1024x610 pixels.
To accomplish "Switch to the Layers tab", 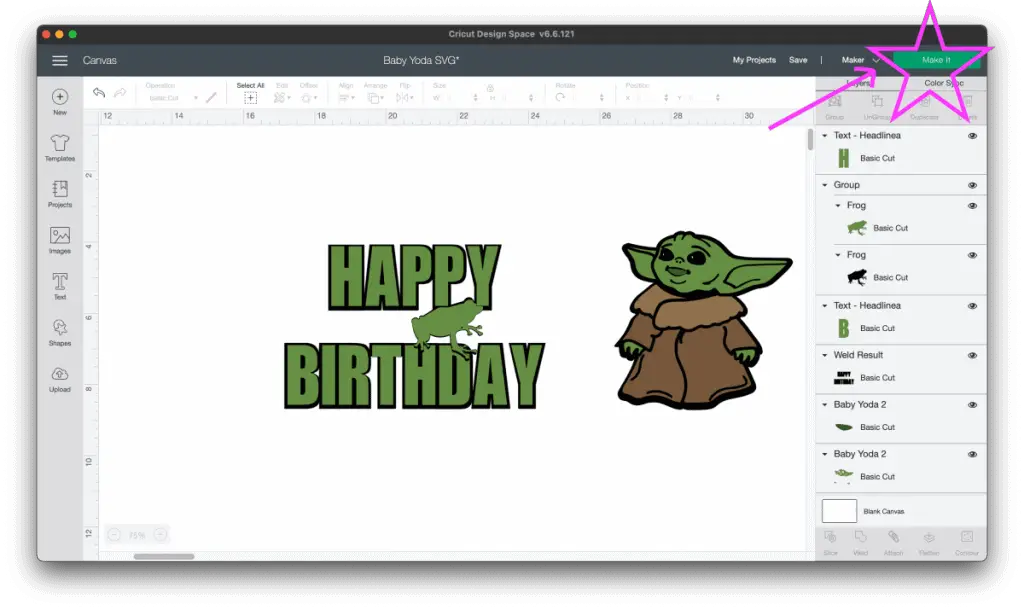I will [x=857, y=84].
